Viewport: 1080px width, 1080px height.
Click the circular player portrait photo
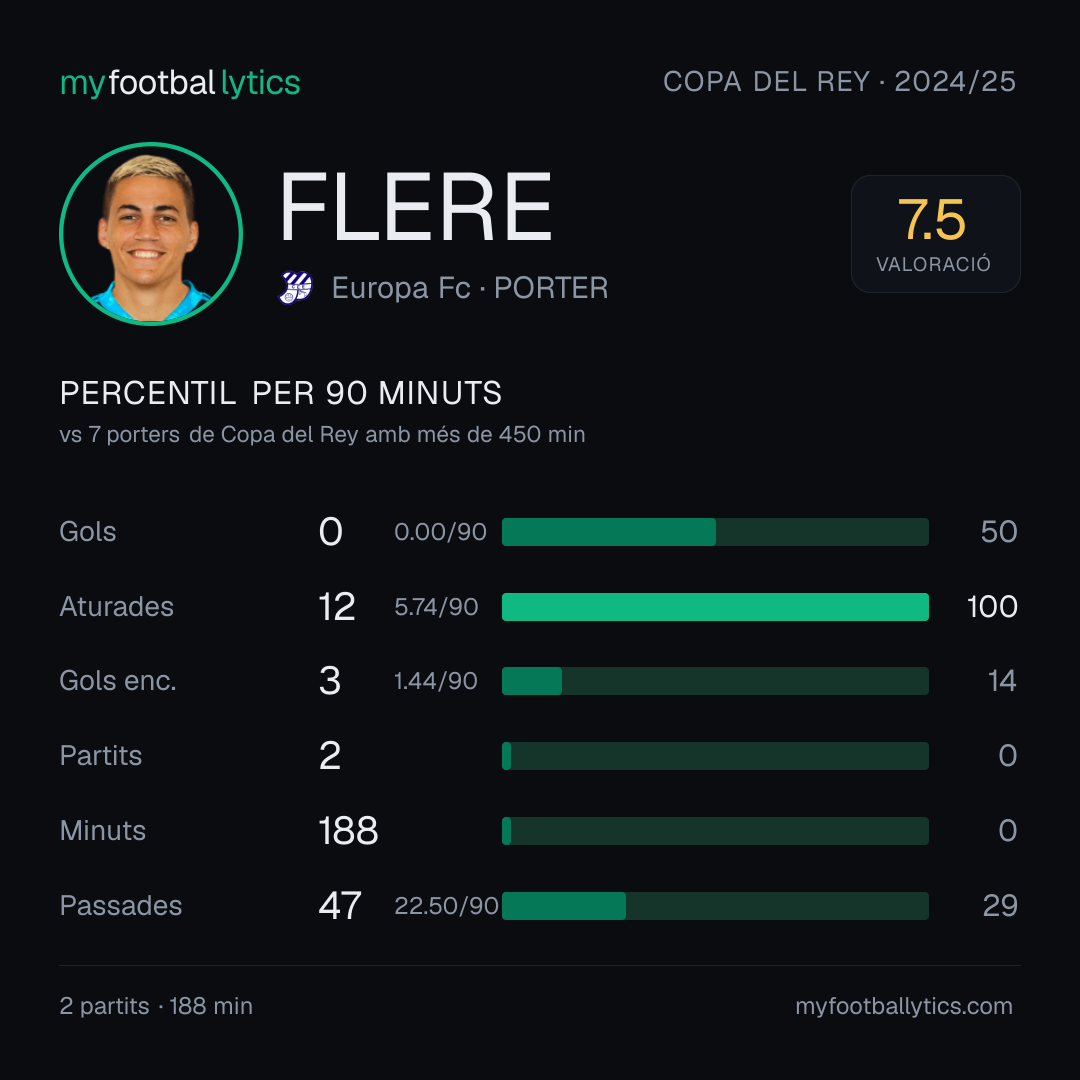click(151, 234)
